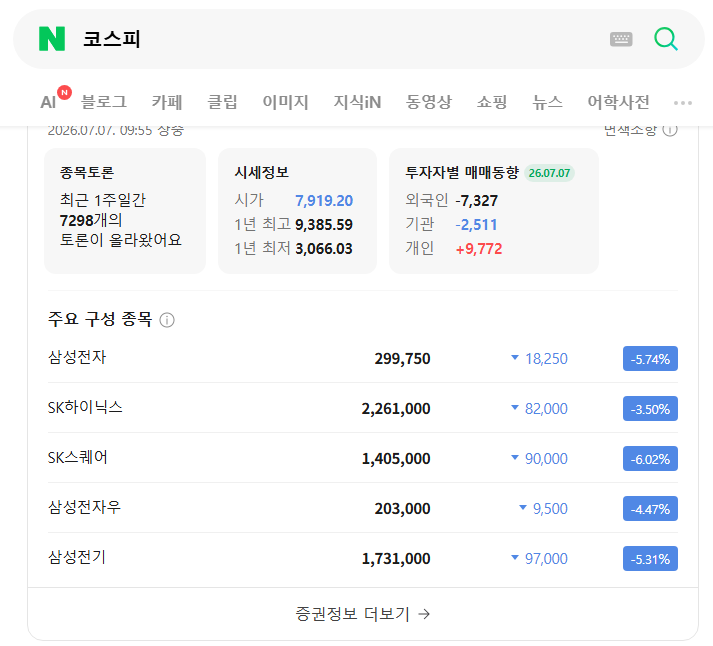Open the 동영상 tab
713x646 pixels.
click(x=428, y=102)
